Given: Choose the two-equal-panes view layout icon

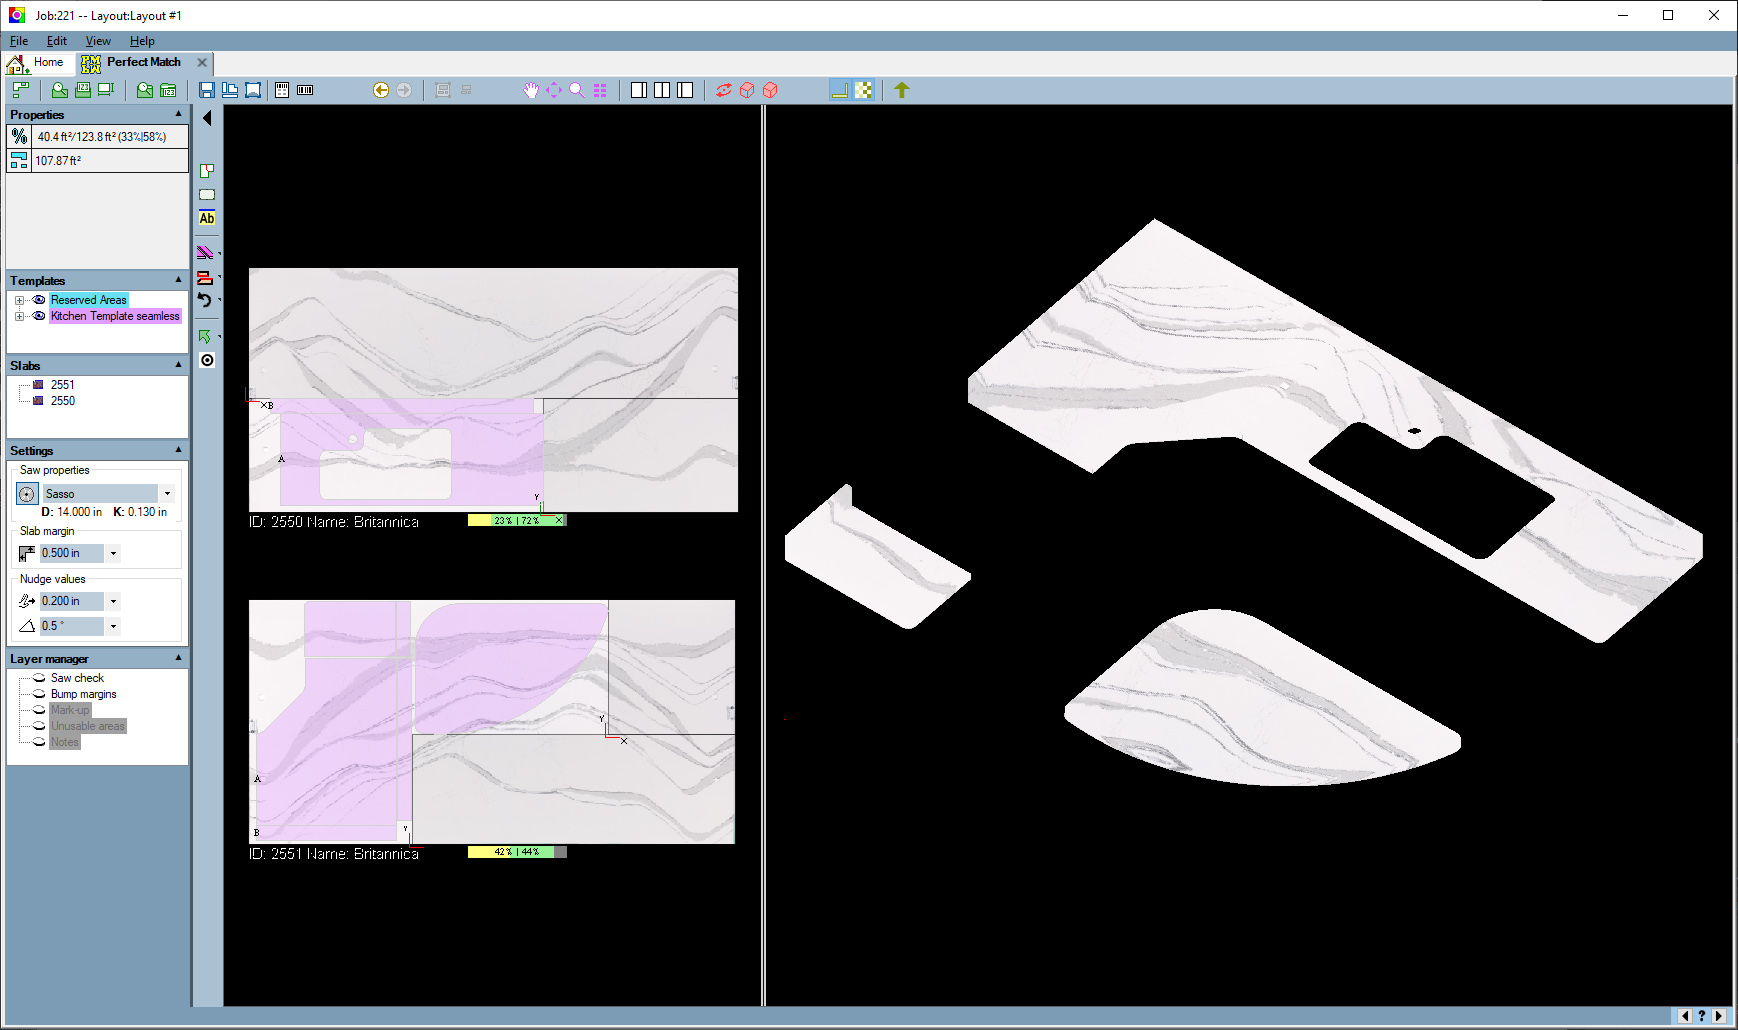Looking at the screenshot, I should 662,90.
